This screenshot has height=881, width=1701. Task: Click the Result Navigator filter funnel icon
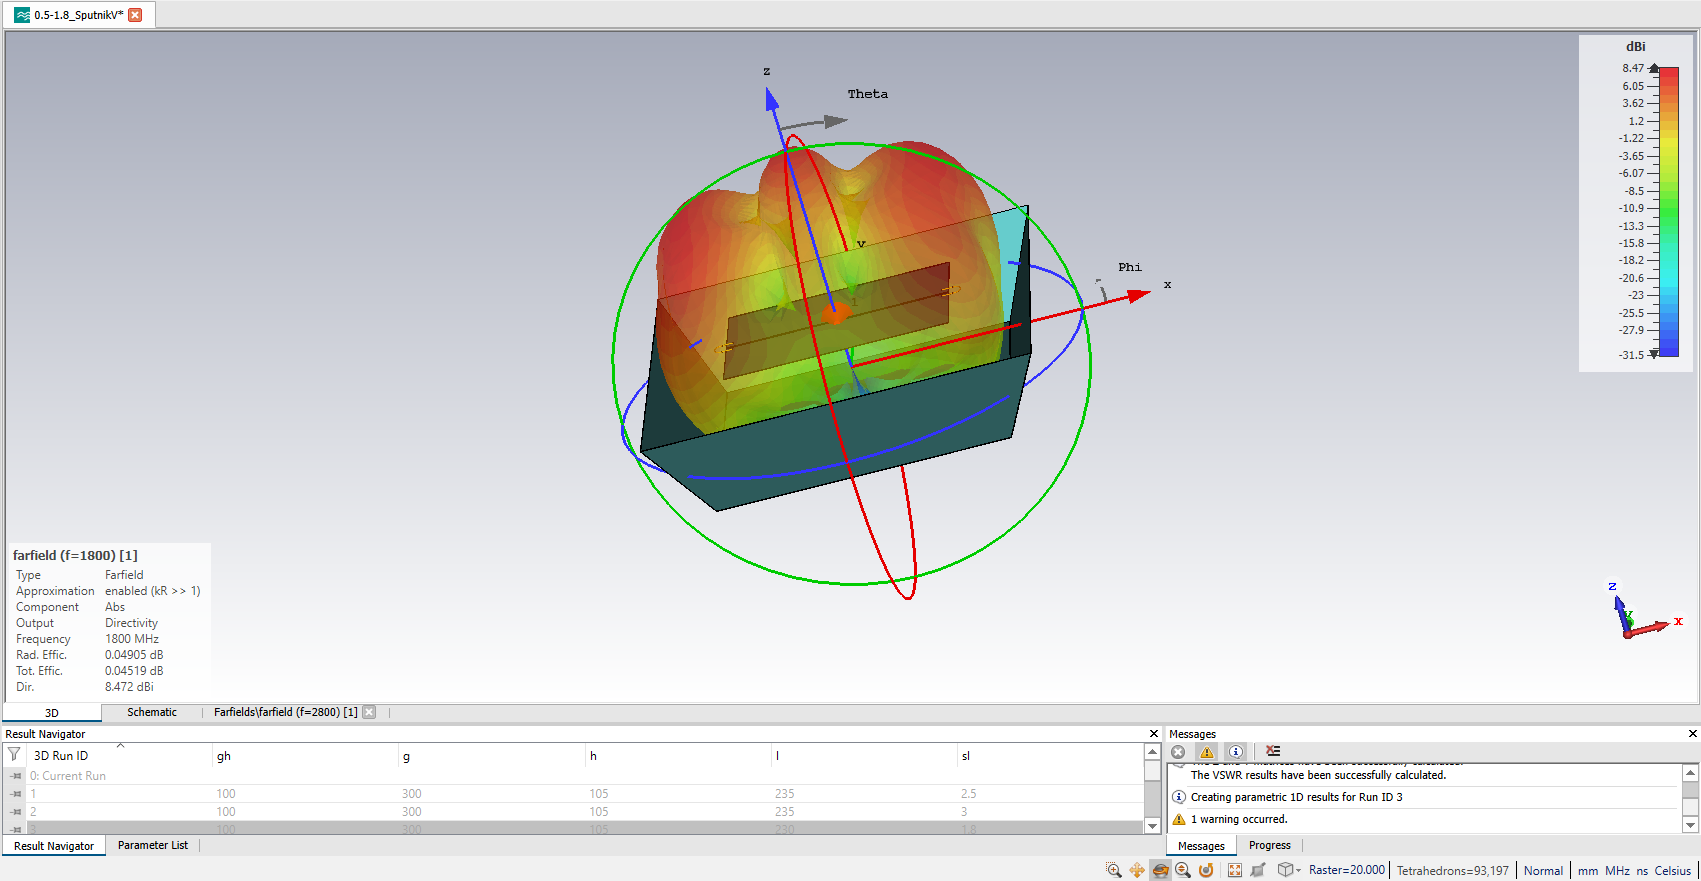tap(14, 755)
